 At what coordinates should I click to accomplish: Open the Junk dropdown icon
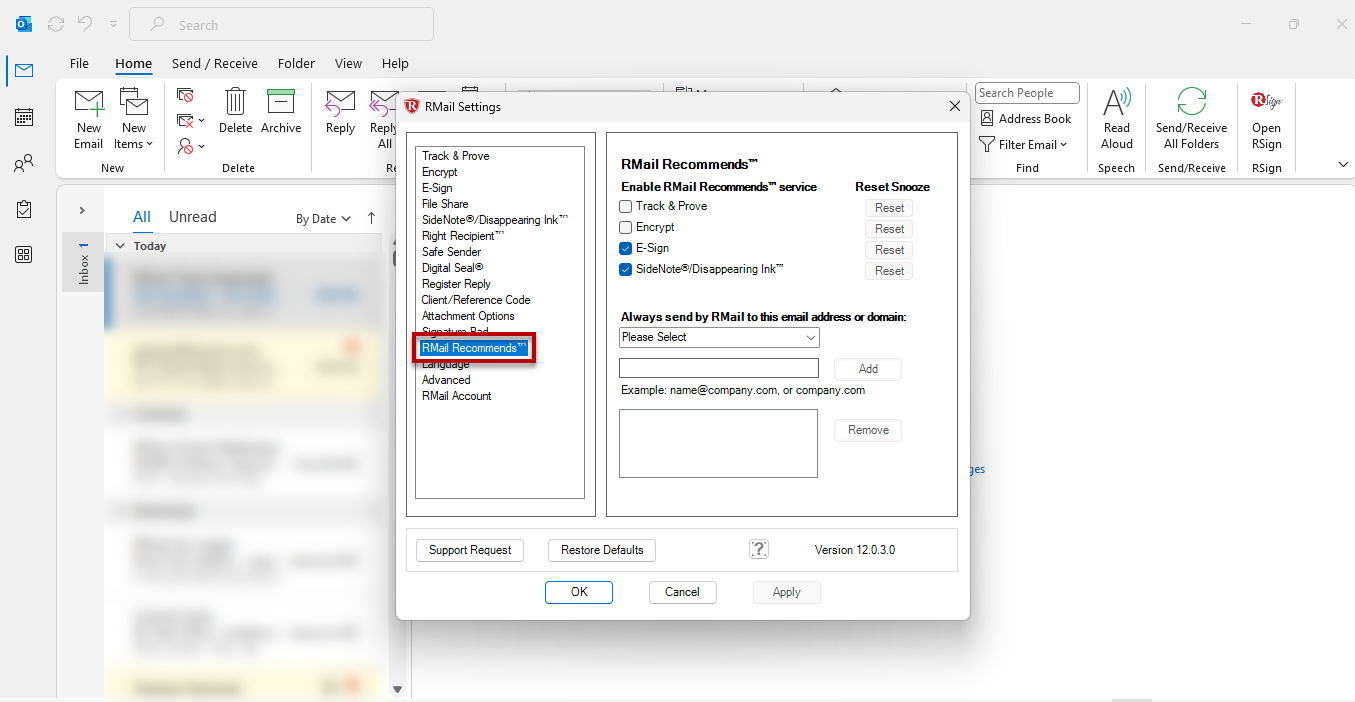[x=191, y=147]
